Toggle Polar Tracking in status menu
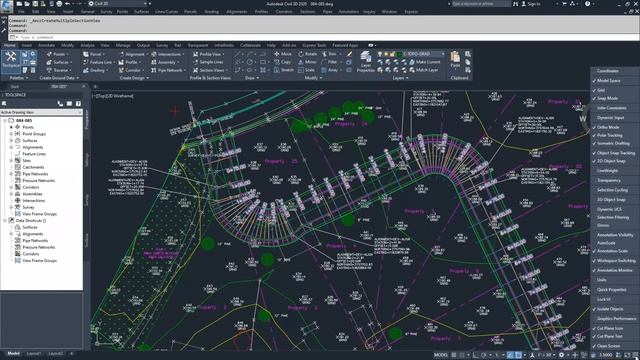Viewport: 640px width, 360px height. (609, 136)
